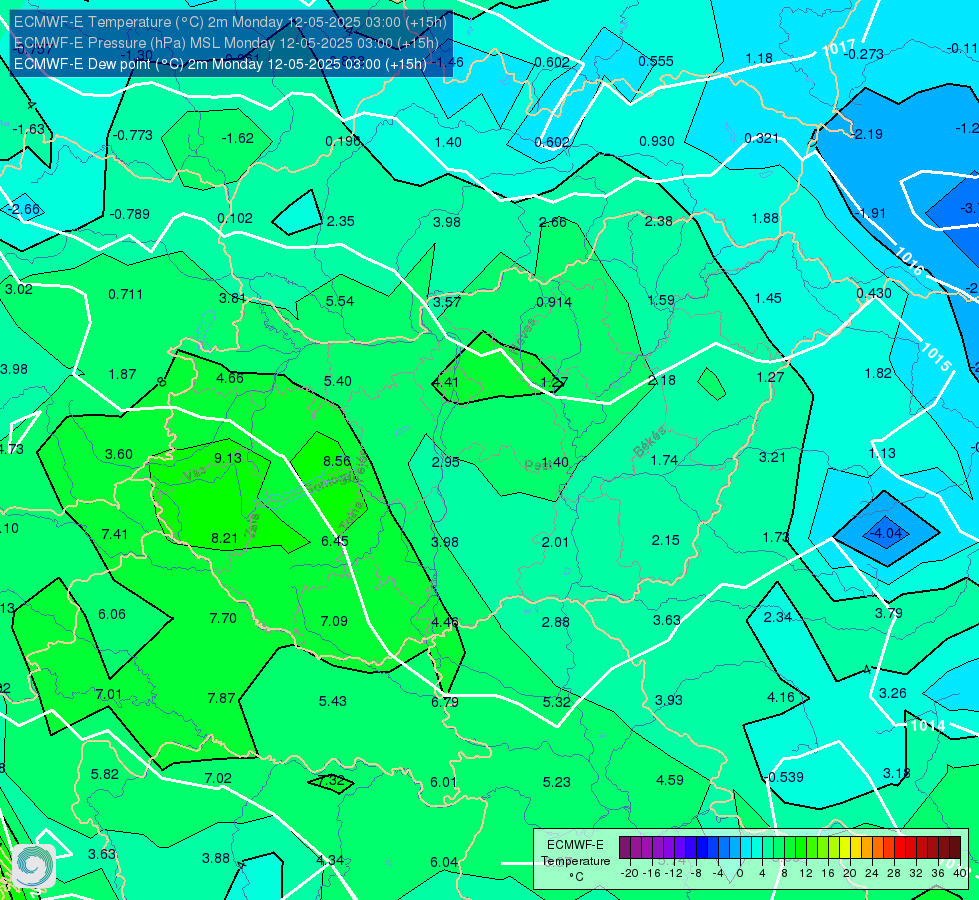Click the 1.74 value

coord(664,460)
